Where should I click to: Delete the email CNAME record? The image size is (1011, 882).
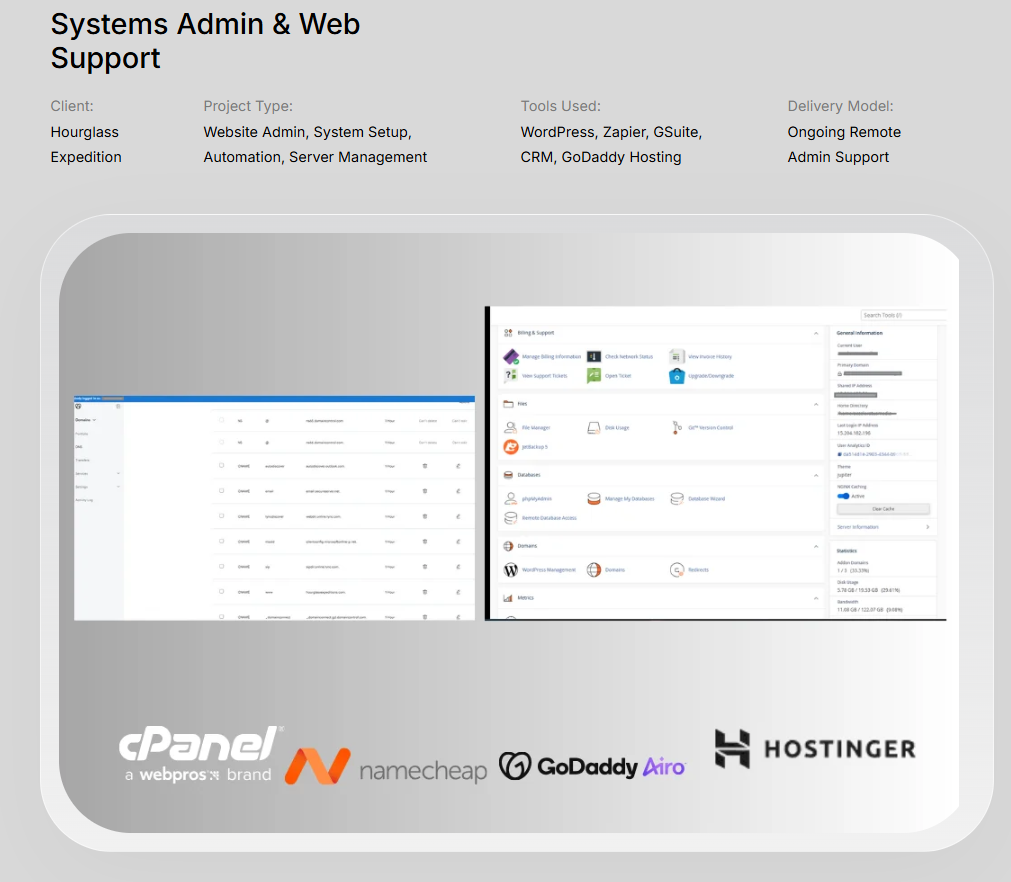(x=424, y=491)
